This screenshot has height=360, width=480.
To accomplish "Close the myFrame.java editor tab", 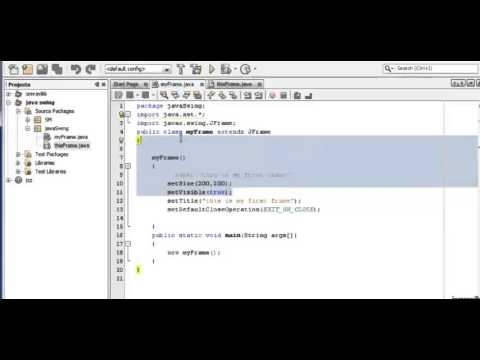I will [202, 85].
